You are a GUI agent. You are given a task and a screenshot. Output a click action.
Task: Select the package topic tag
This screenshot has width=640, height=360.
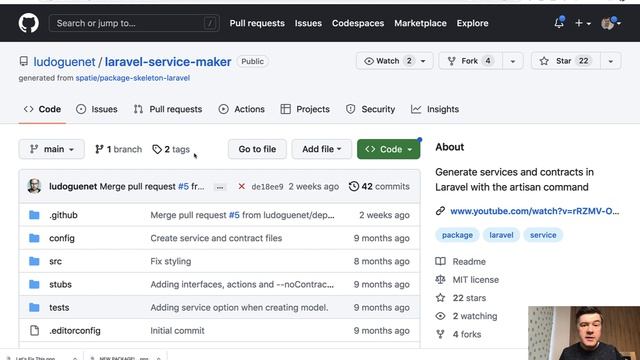pos(457,235)
